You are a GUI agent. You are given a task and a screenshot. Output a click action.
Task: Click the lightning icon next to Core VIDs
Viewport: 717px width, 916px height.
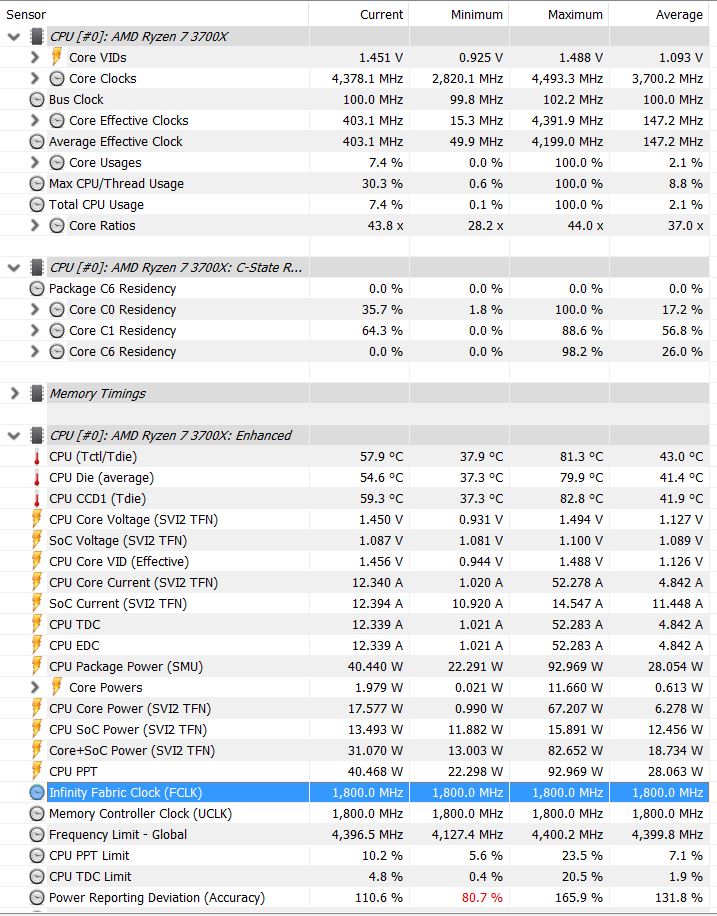pyautogui.click(x=57, y=58)
